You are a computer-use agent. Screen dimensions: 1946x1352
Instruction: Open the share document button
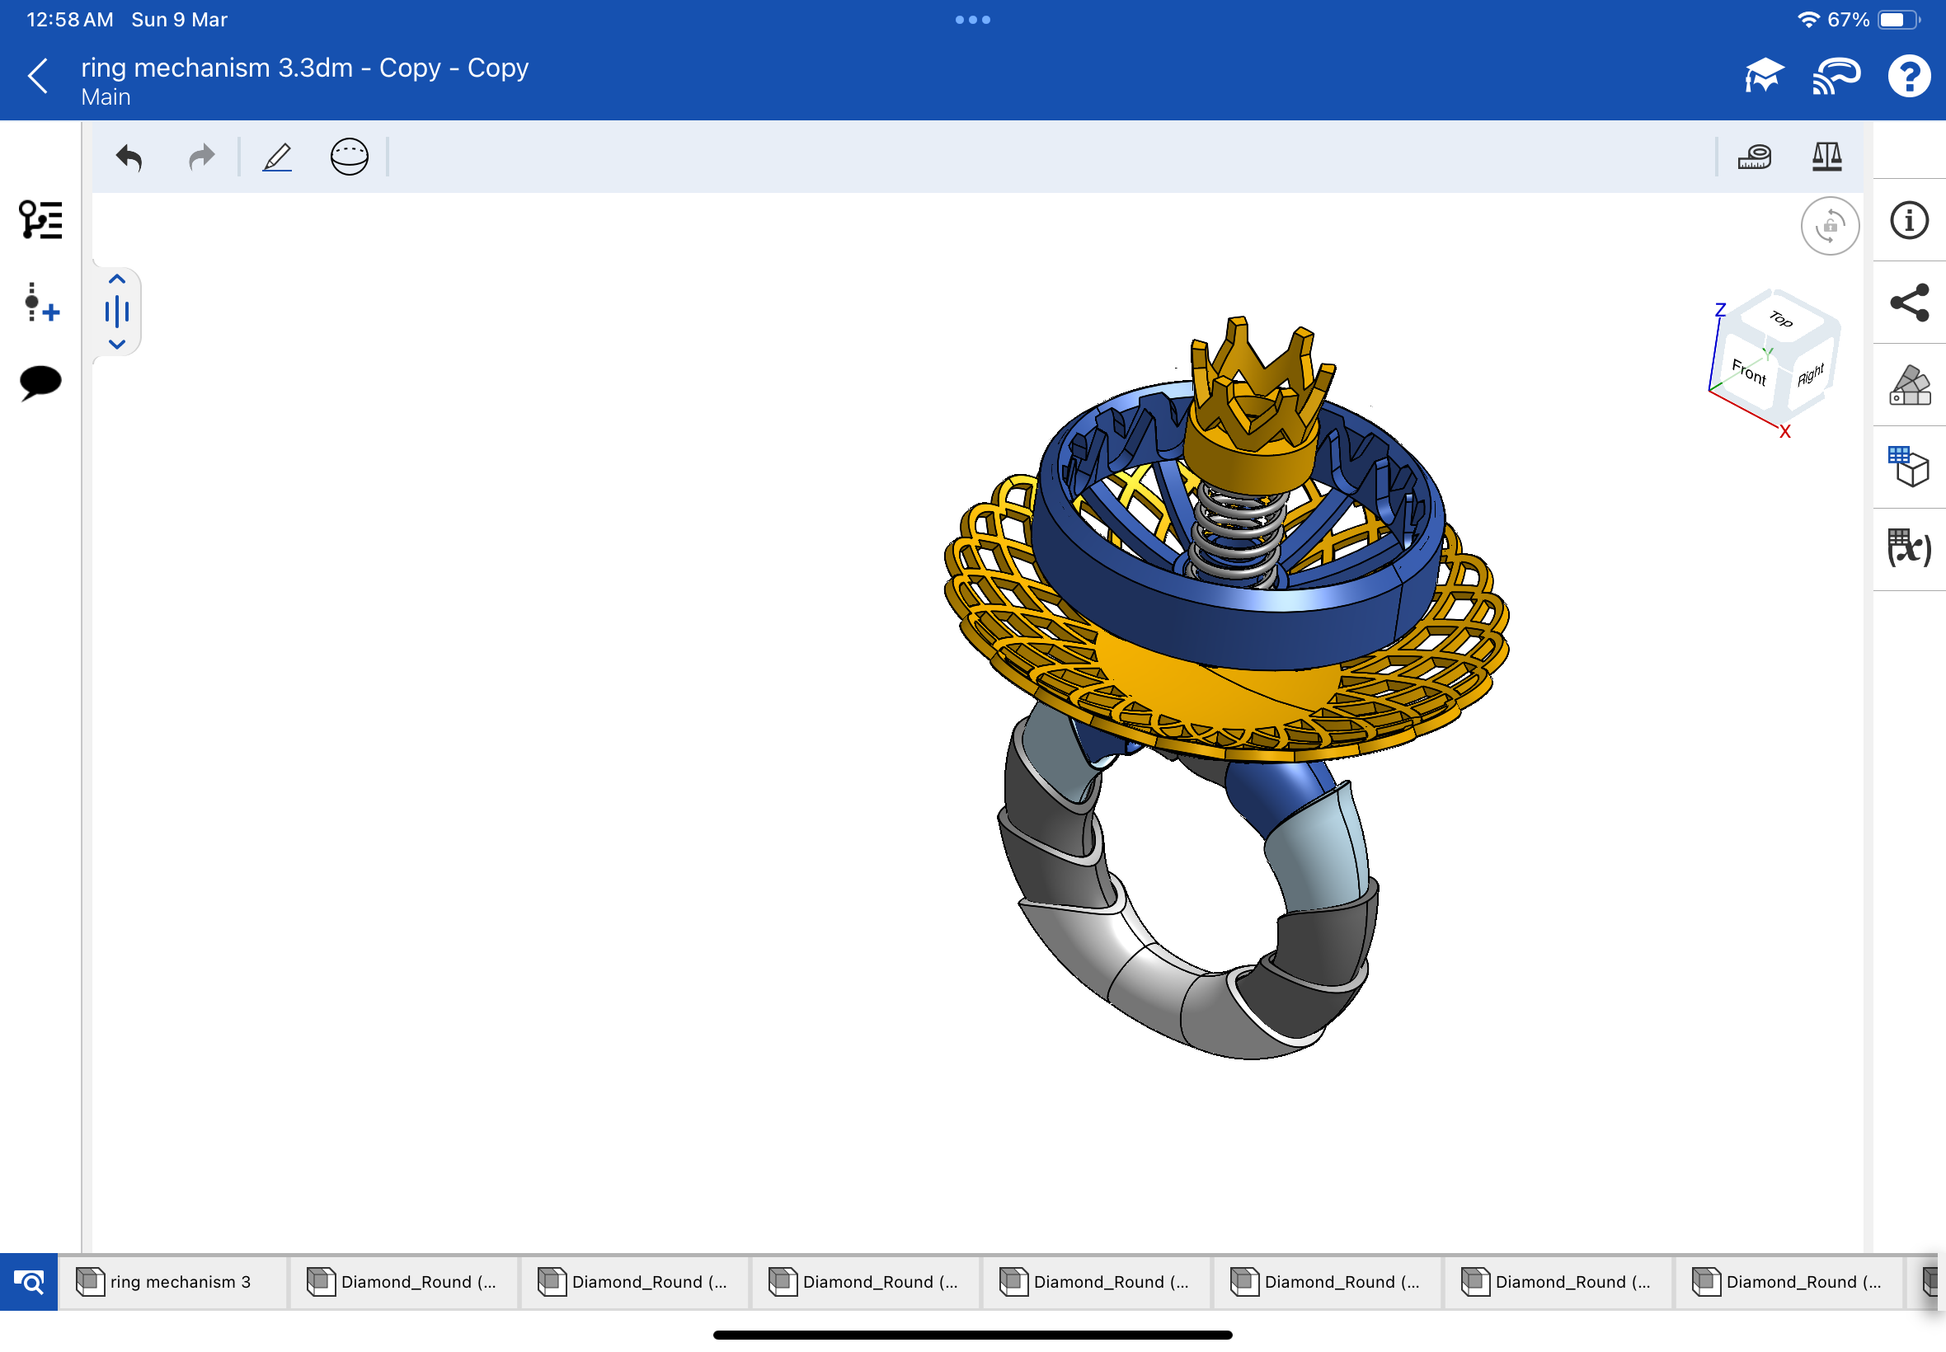click(x=1908, y=303)
